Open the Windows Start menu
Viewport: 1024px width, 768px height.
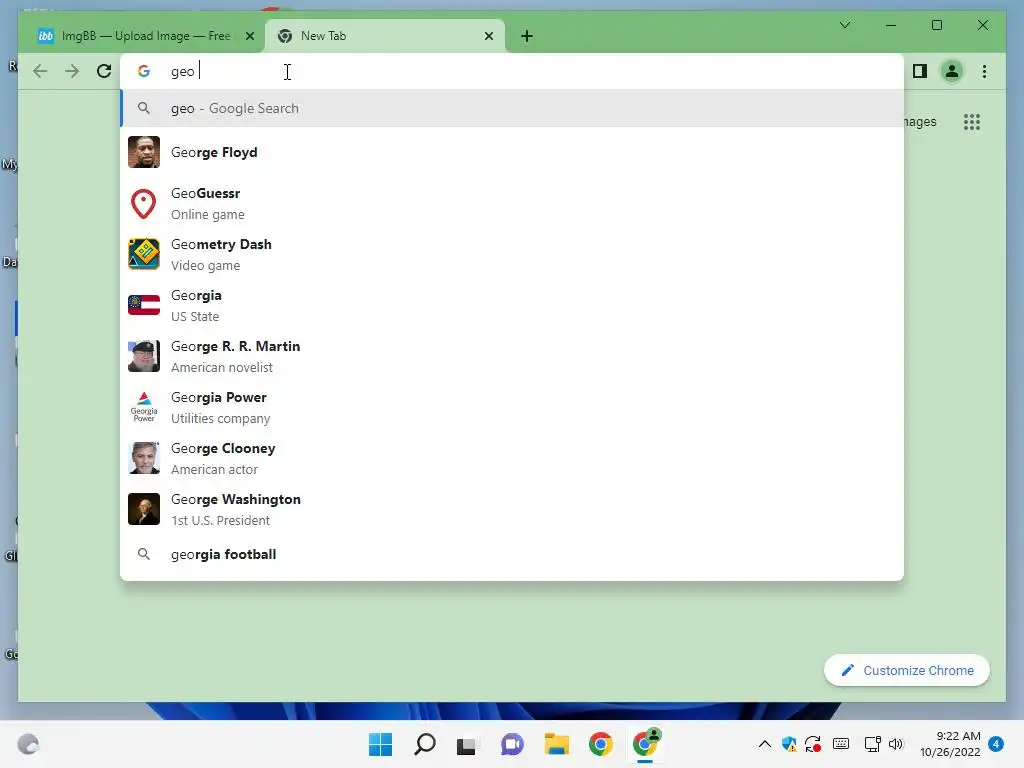pos(381,744)
